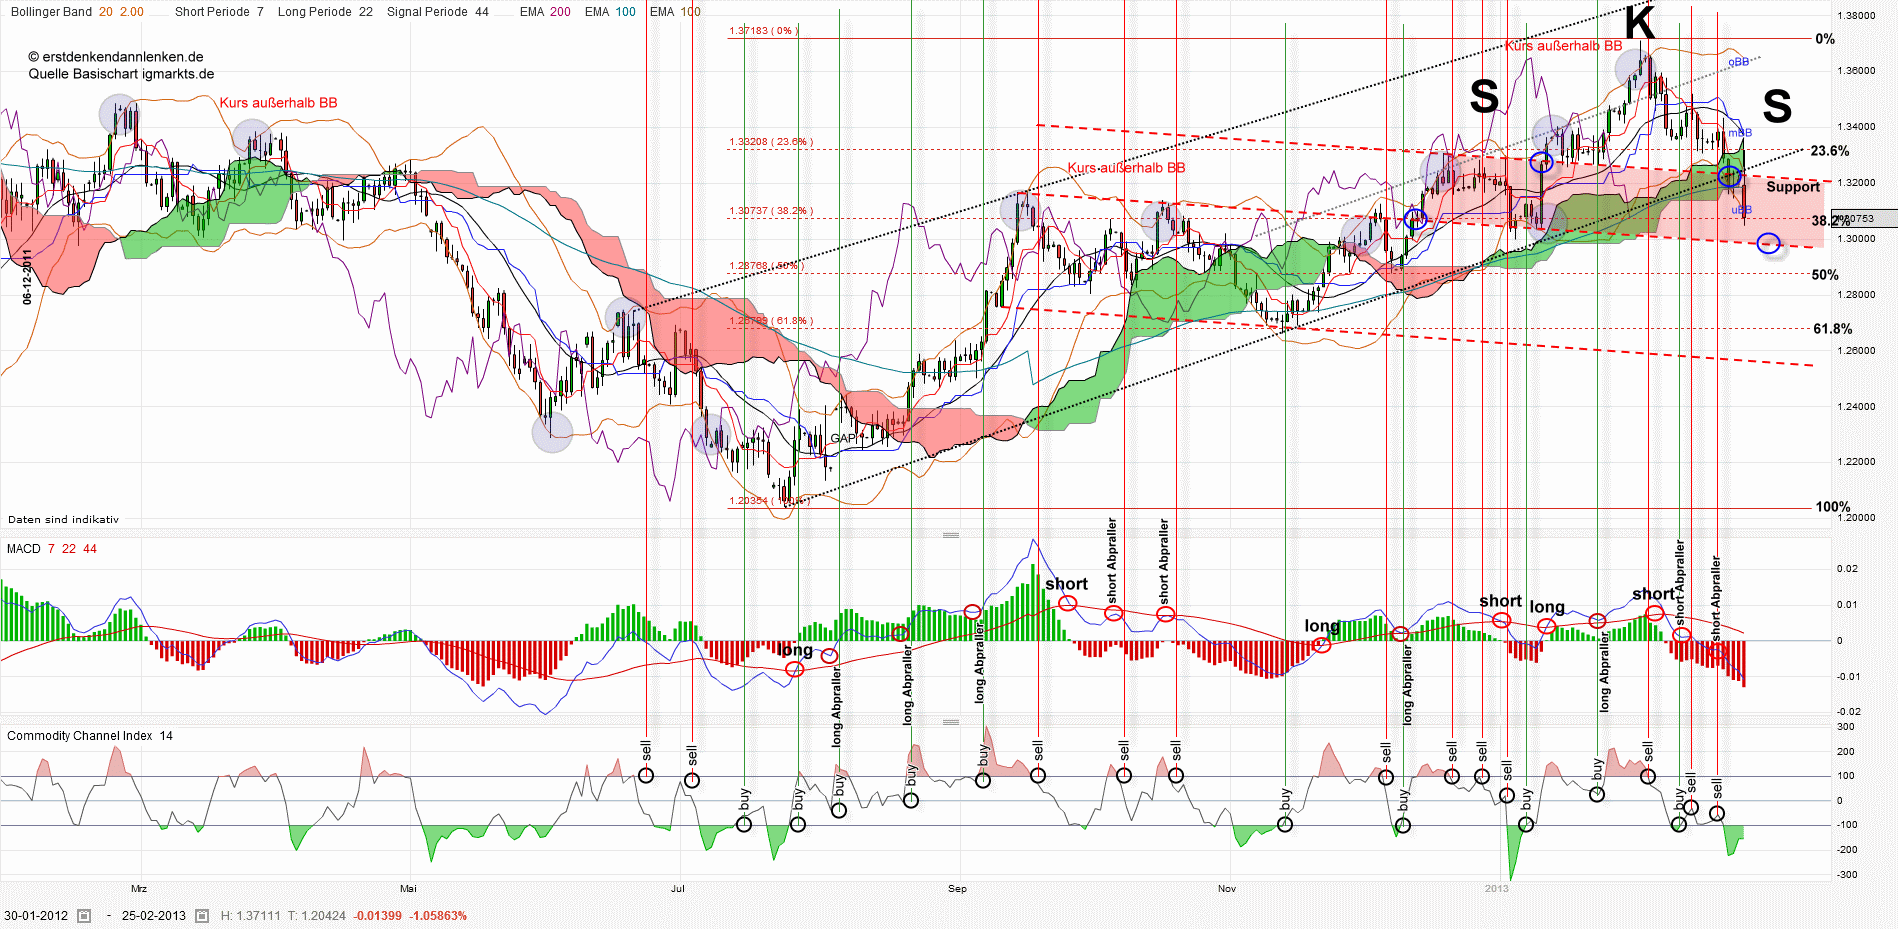This screenshot has height=929, width=1898.
Task: Click the 1.38000 price axis label
Action: [x=1856, y=16]
